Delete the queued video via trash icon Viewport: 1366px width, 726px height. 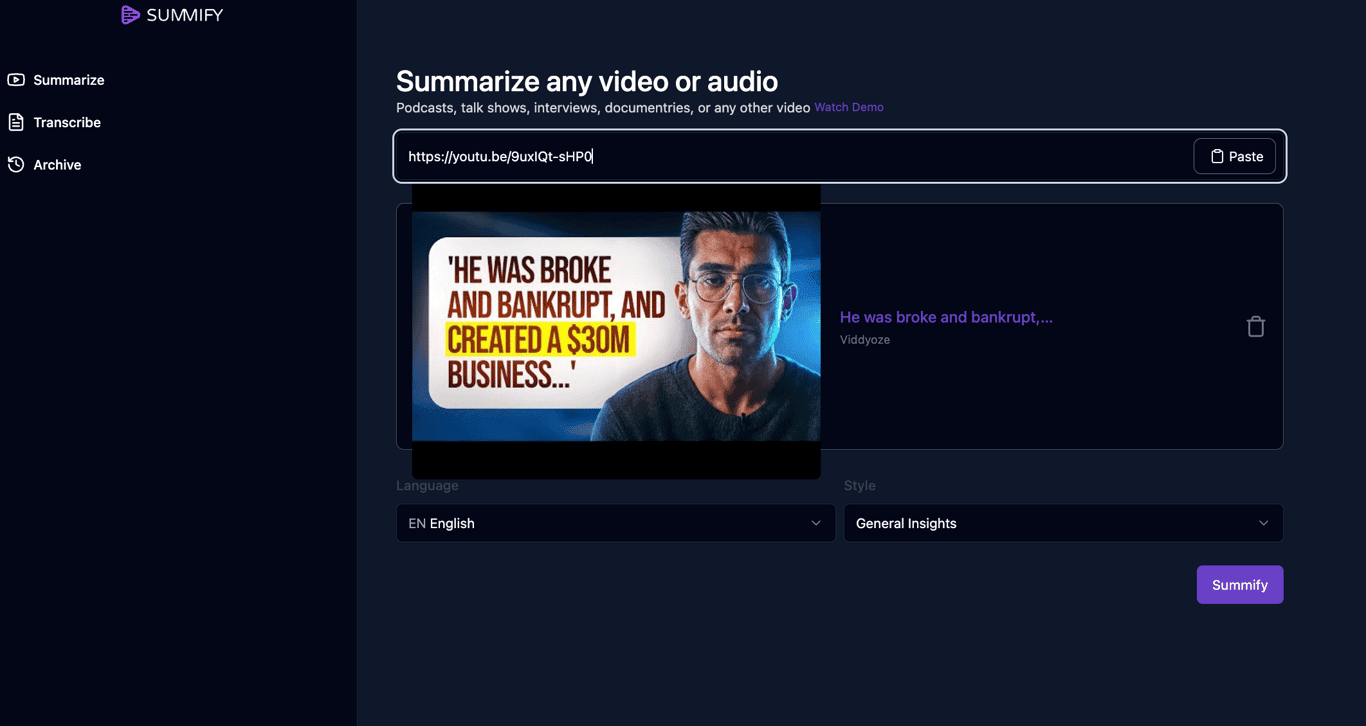pyautogui.click(x=1256, y=326)
